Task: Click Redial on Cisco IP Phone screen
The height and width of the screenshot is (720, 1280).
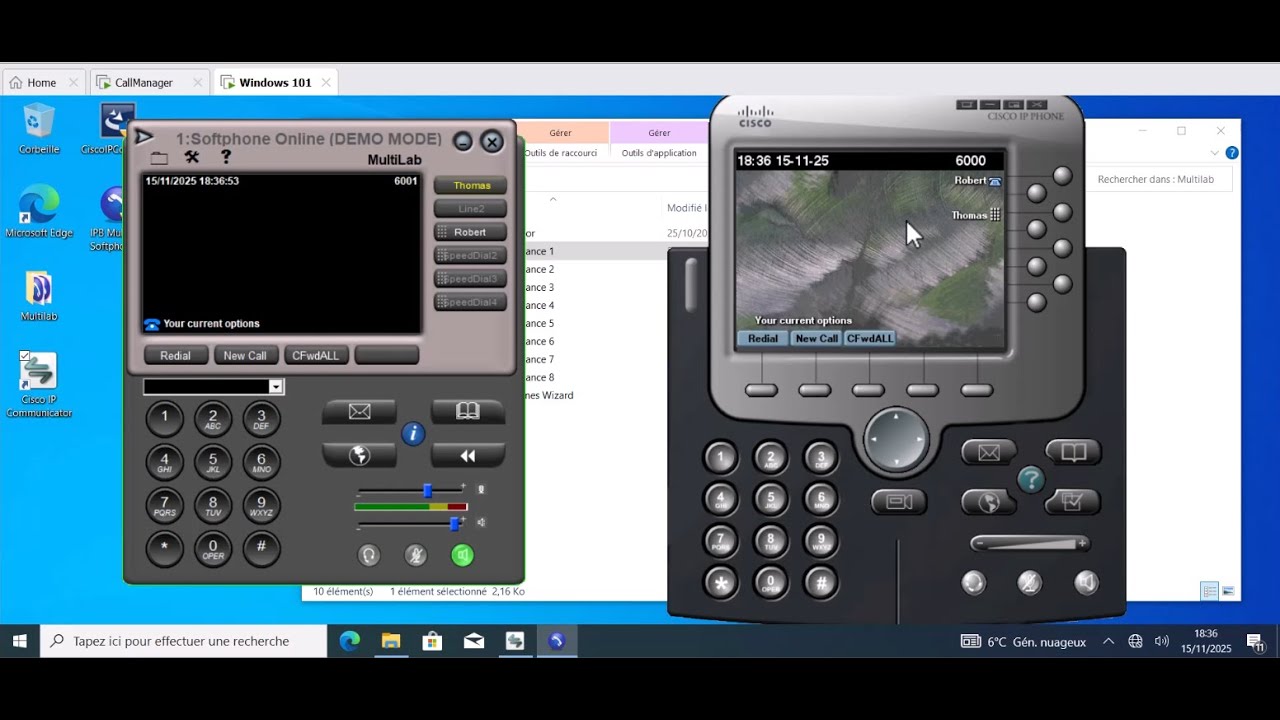Action: coord(763,339)
